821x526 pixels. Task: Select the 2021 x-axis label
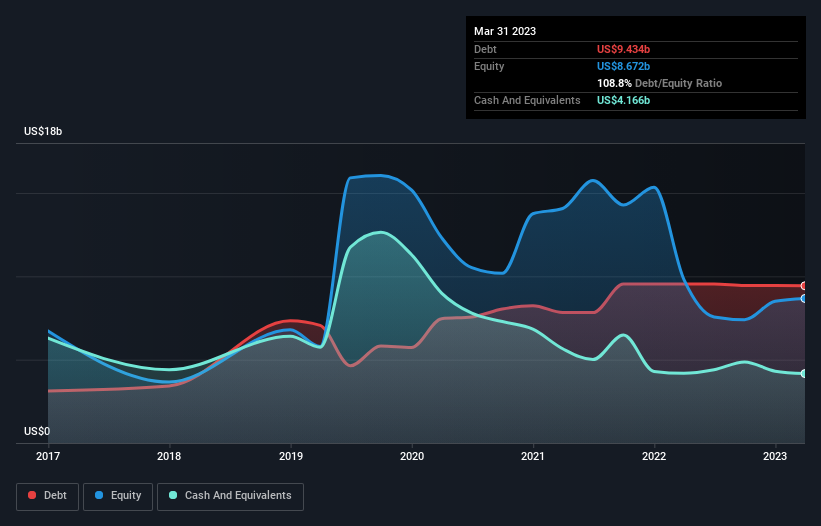click(533, 456)
